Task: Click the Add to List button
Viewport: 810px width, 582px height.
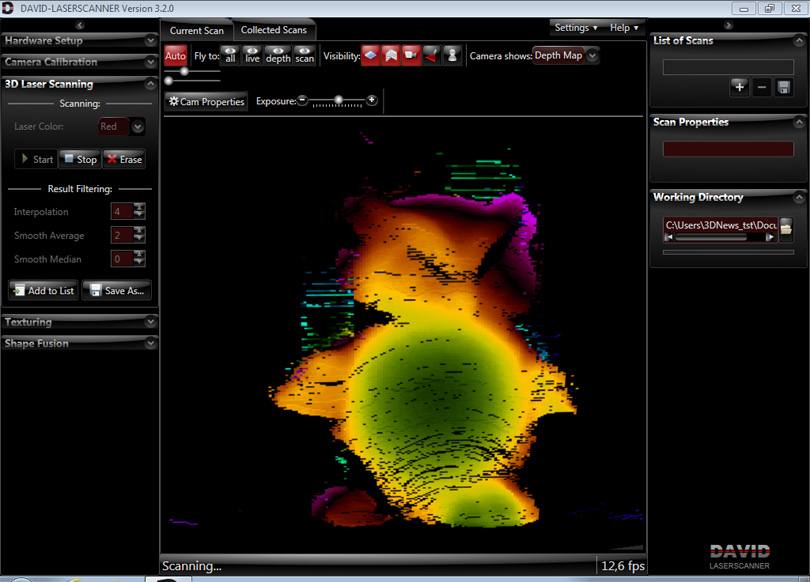Action: pyautogui.click(x=43, y=290)
